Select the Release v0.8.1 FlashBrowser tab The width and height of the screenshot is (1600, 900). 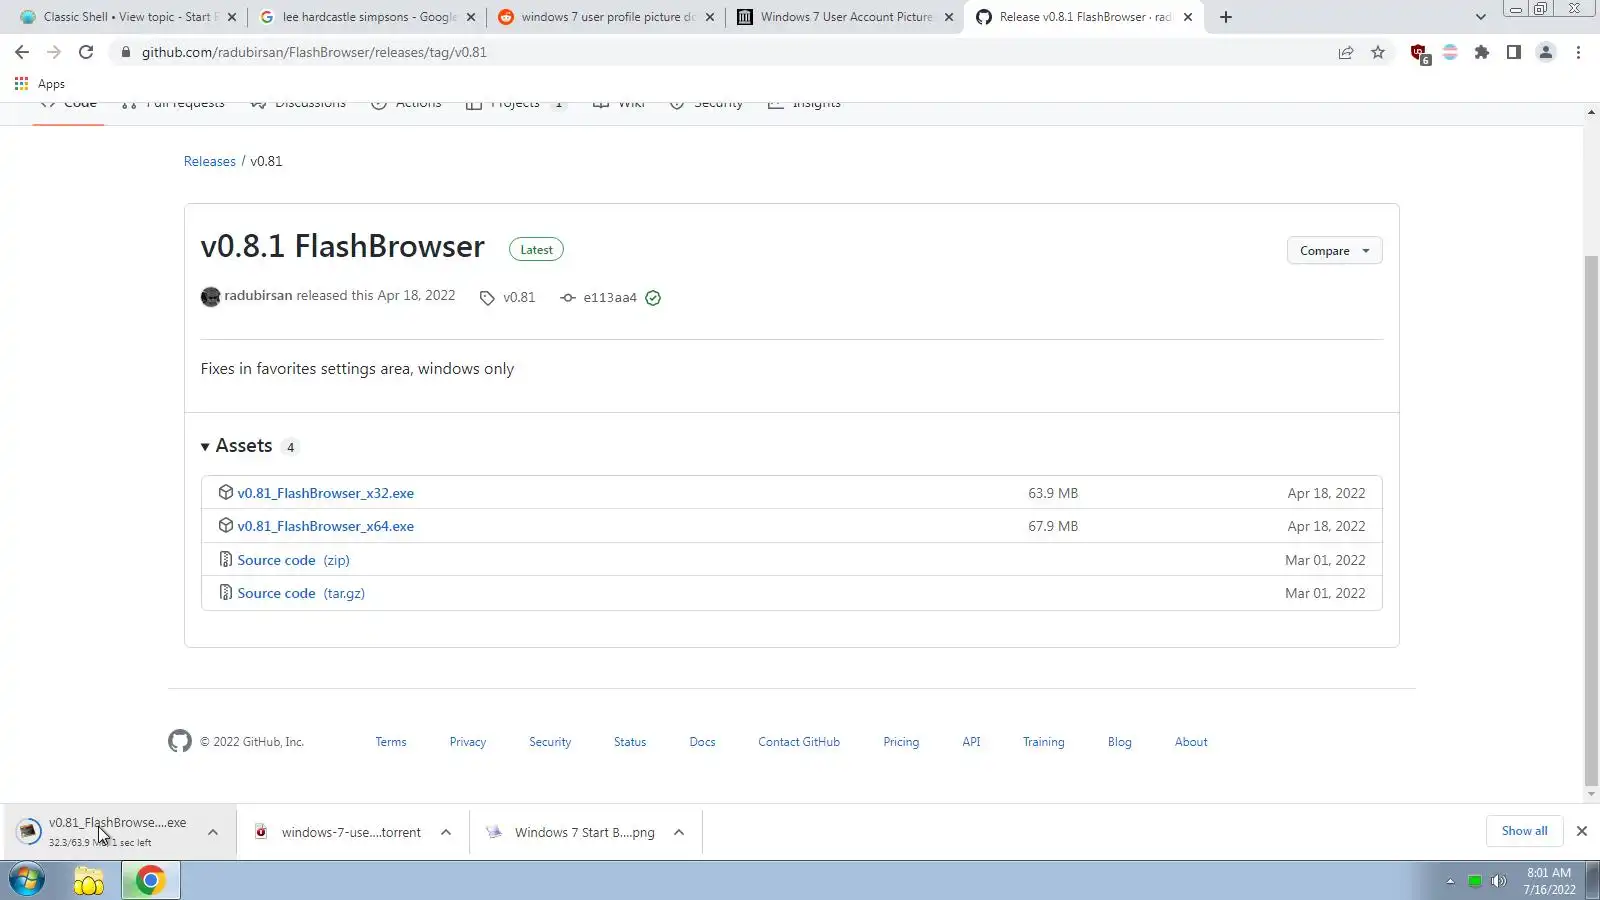pyautogui.click(x=1084, y=17)
